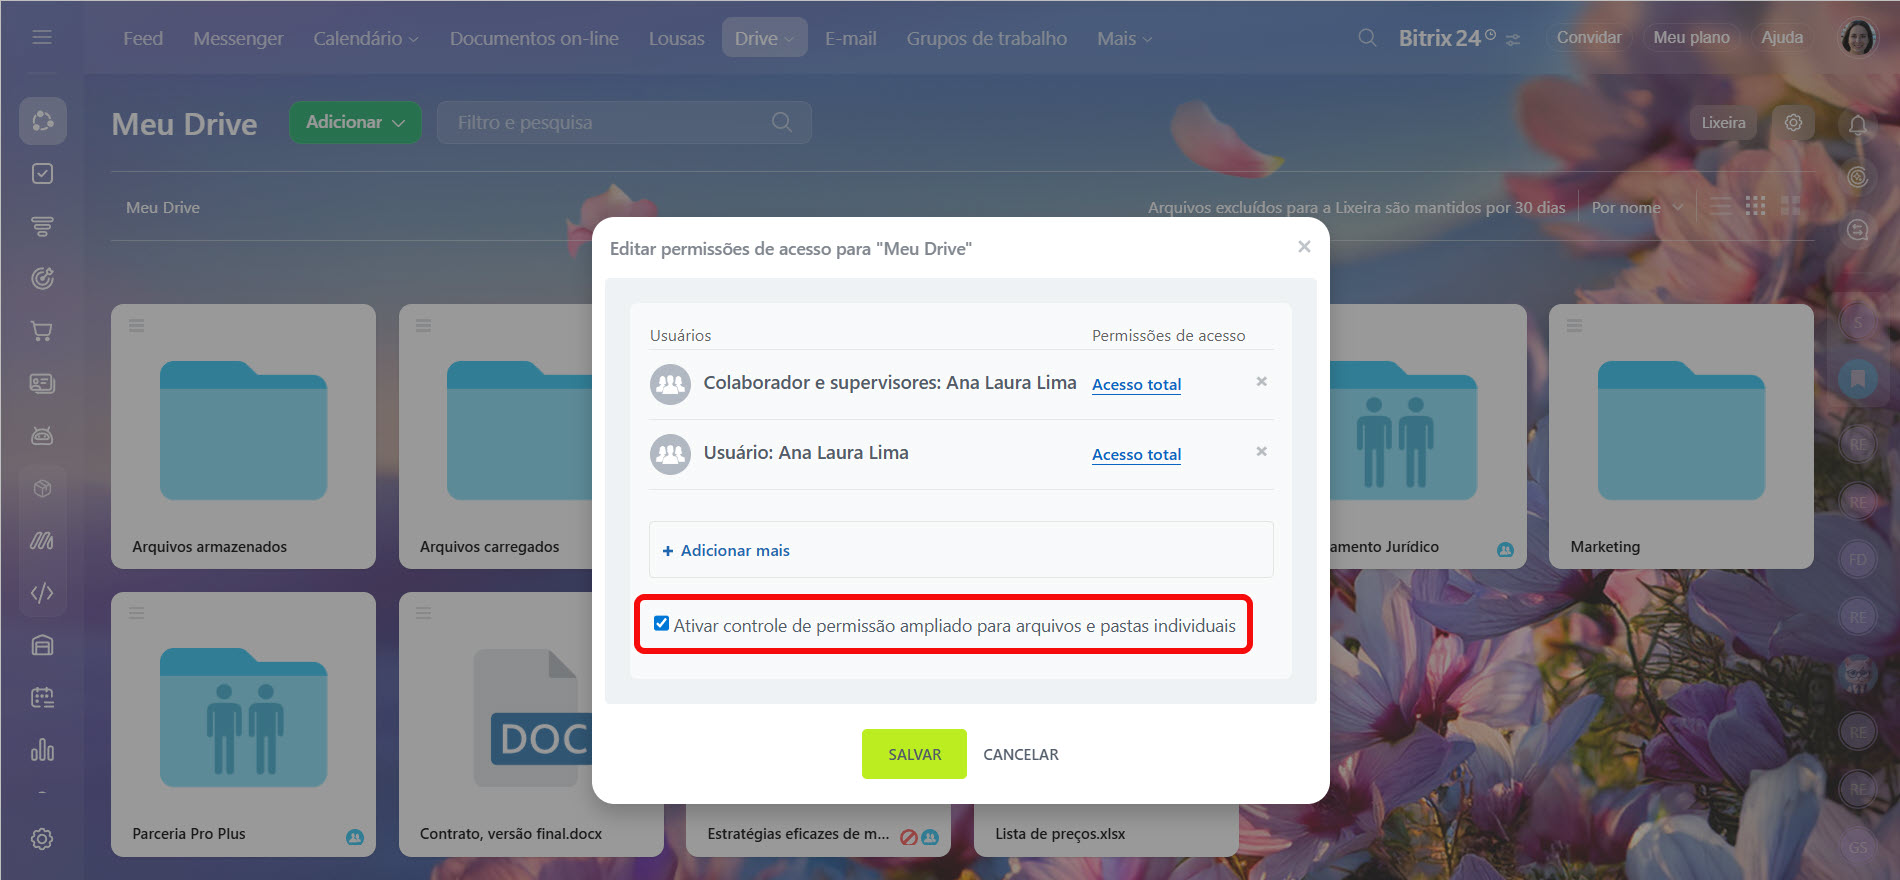Click the search magnifier in top bar

click(1366, 38)
